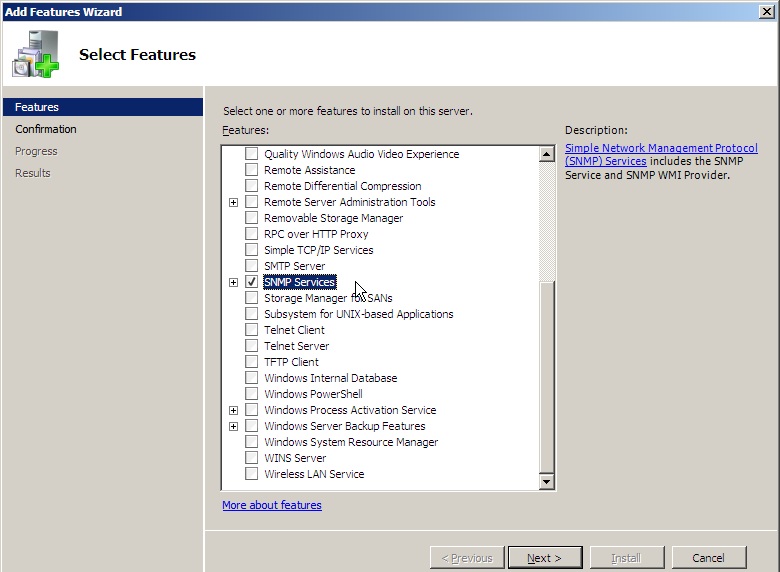Screen dimensions: 780x572
Task: Expand Windows Process Activation Service node
Action: coord(234,410)
